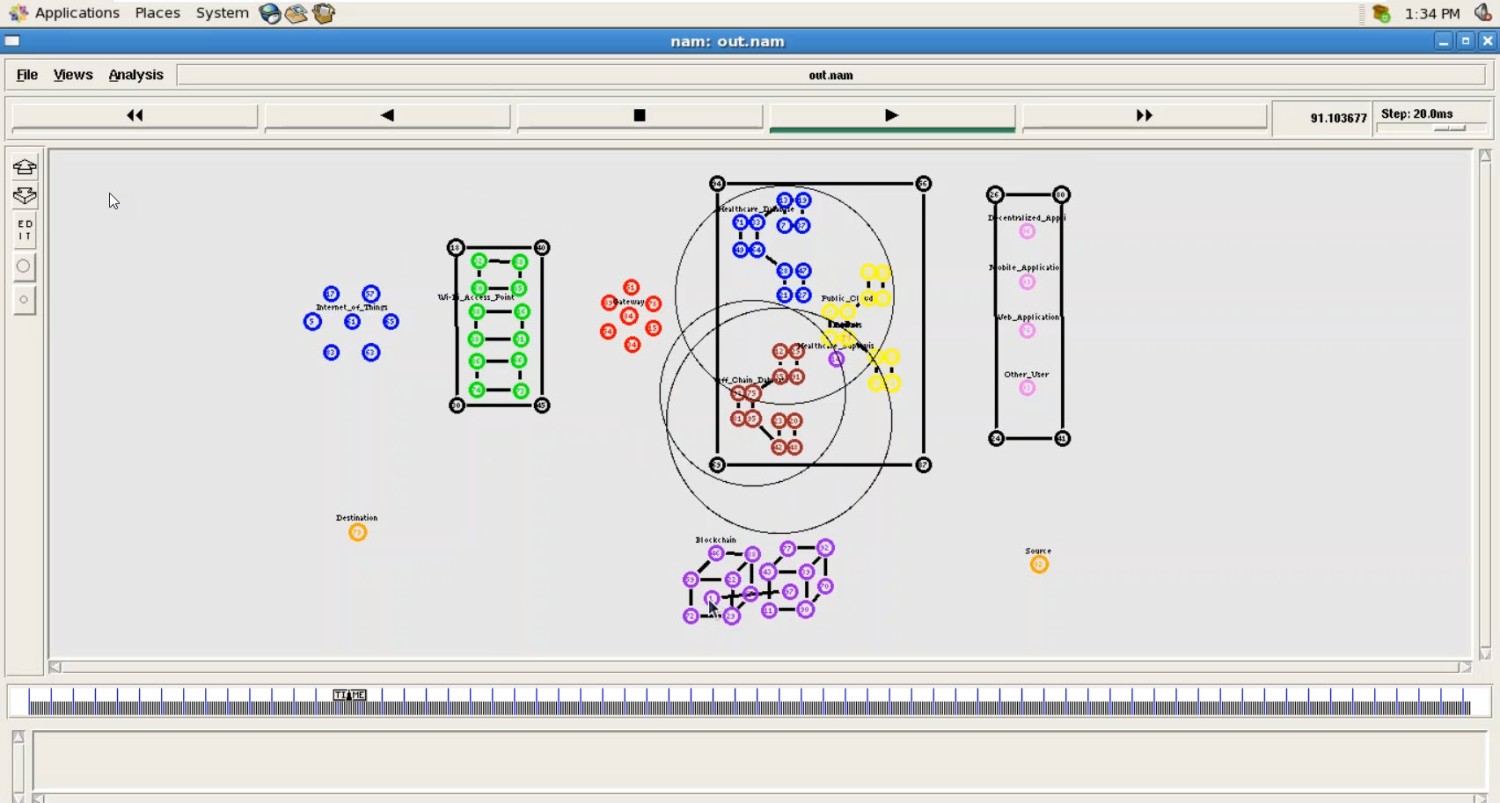
Task: Expand the Analysis menu
Action: (136, 75)
